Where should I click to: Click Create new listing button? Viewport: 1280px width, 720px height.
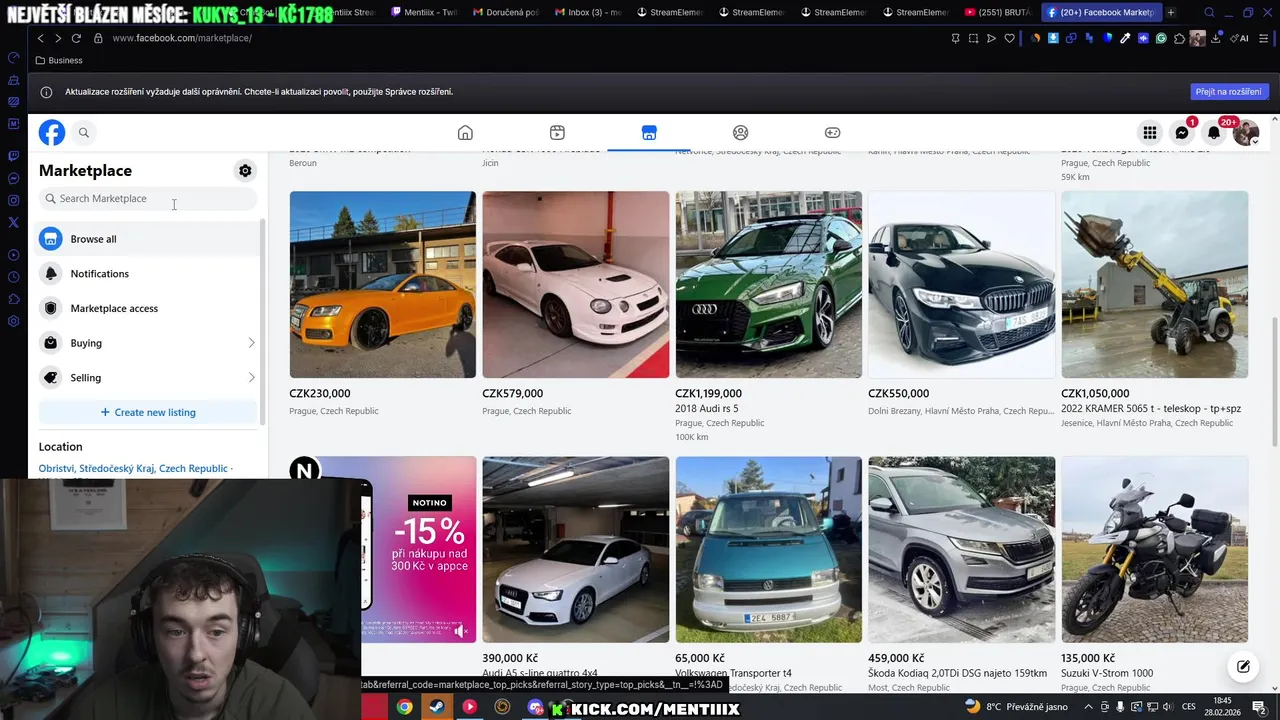[148, 412]
